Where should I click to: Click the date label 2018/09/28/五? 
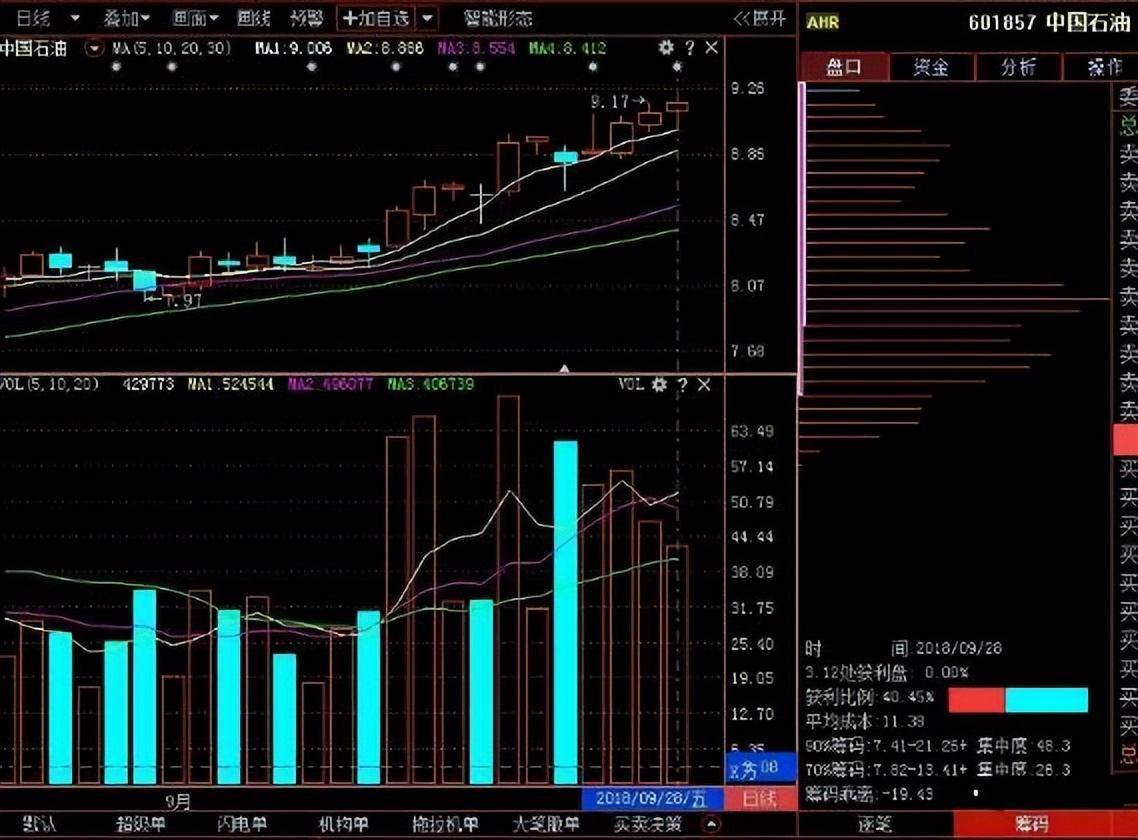tap(651, 799)
